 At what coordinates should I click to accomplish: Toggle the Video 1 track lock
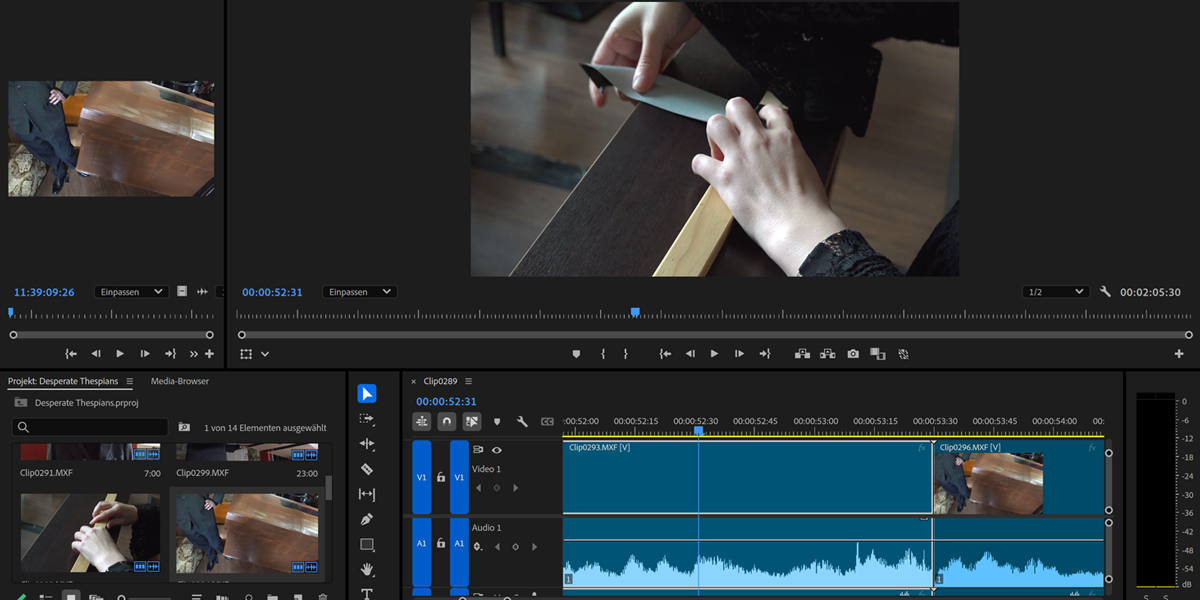coord(441,477)
